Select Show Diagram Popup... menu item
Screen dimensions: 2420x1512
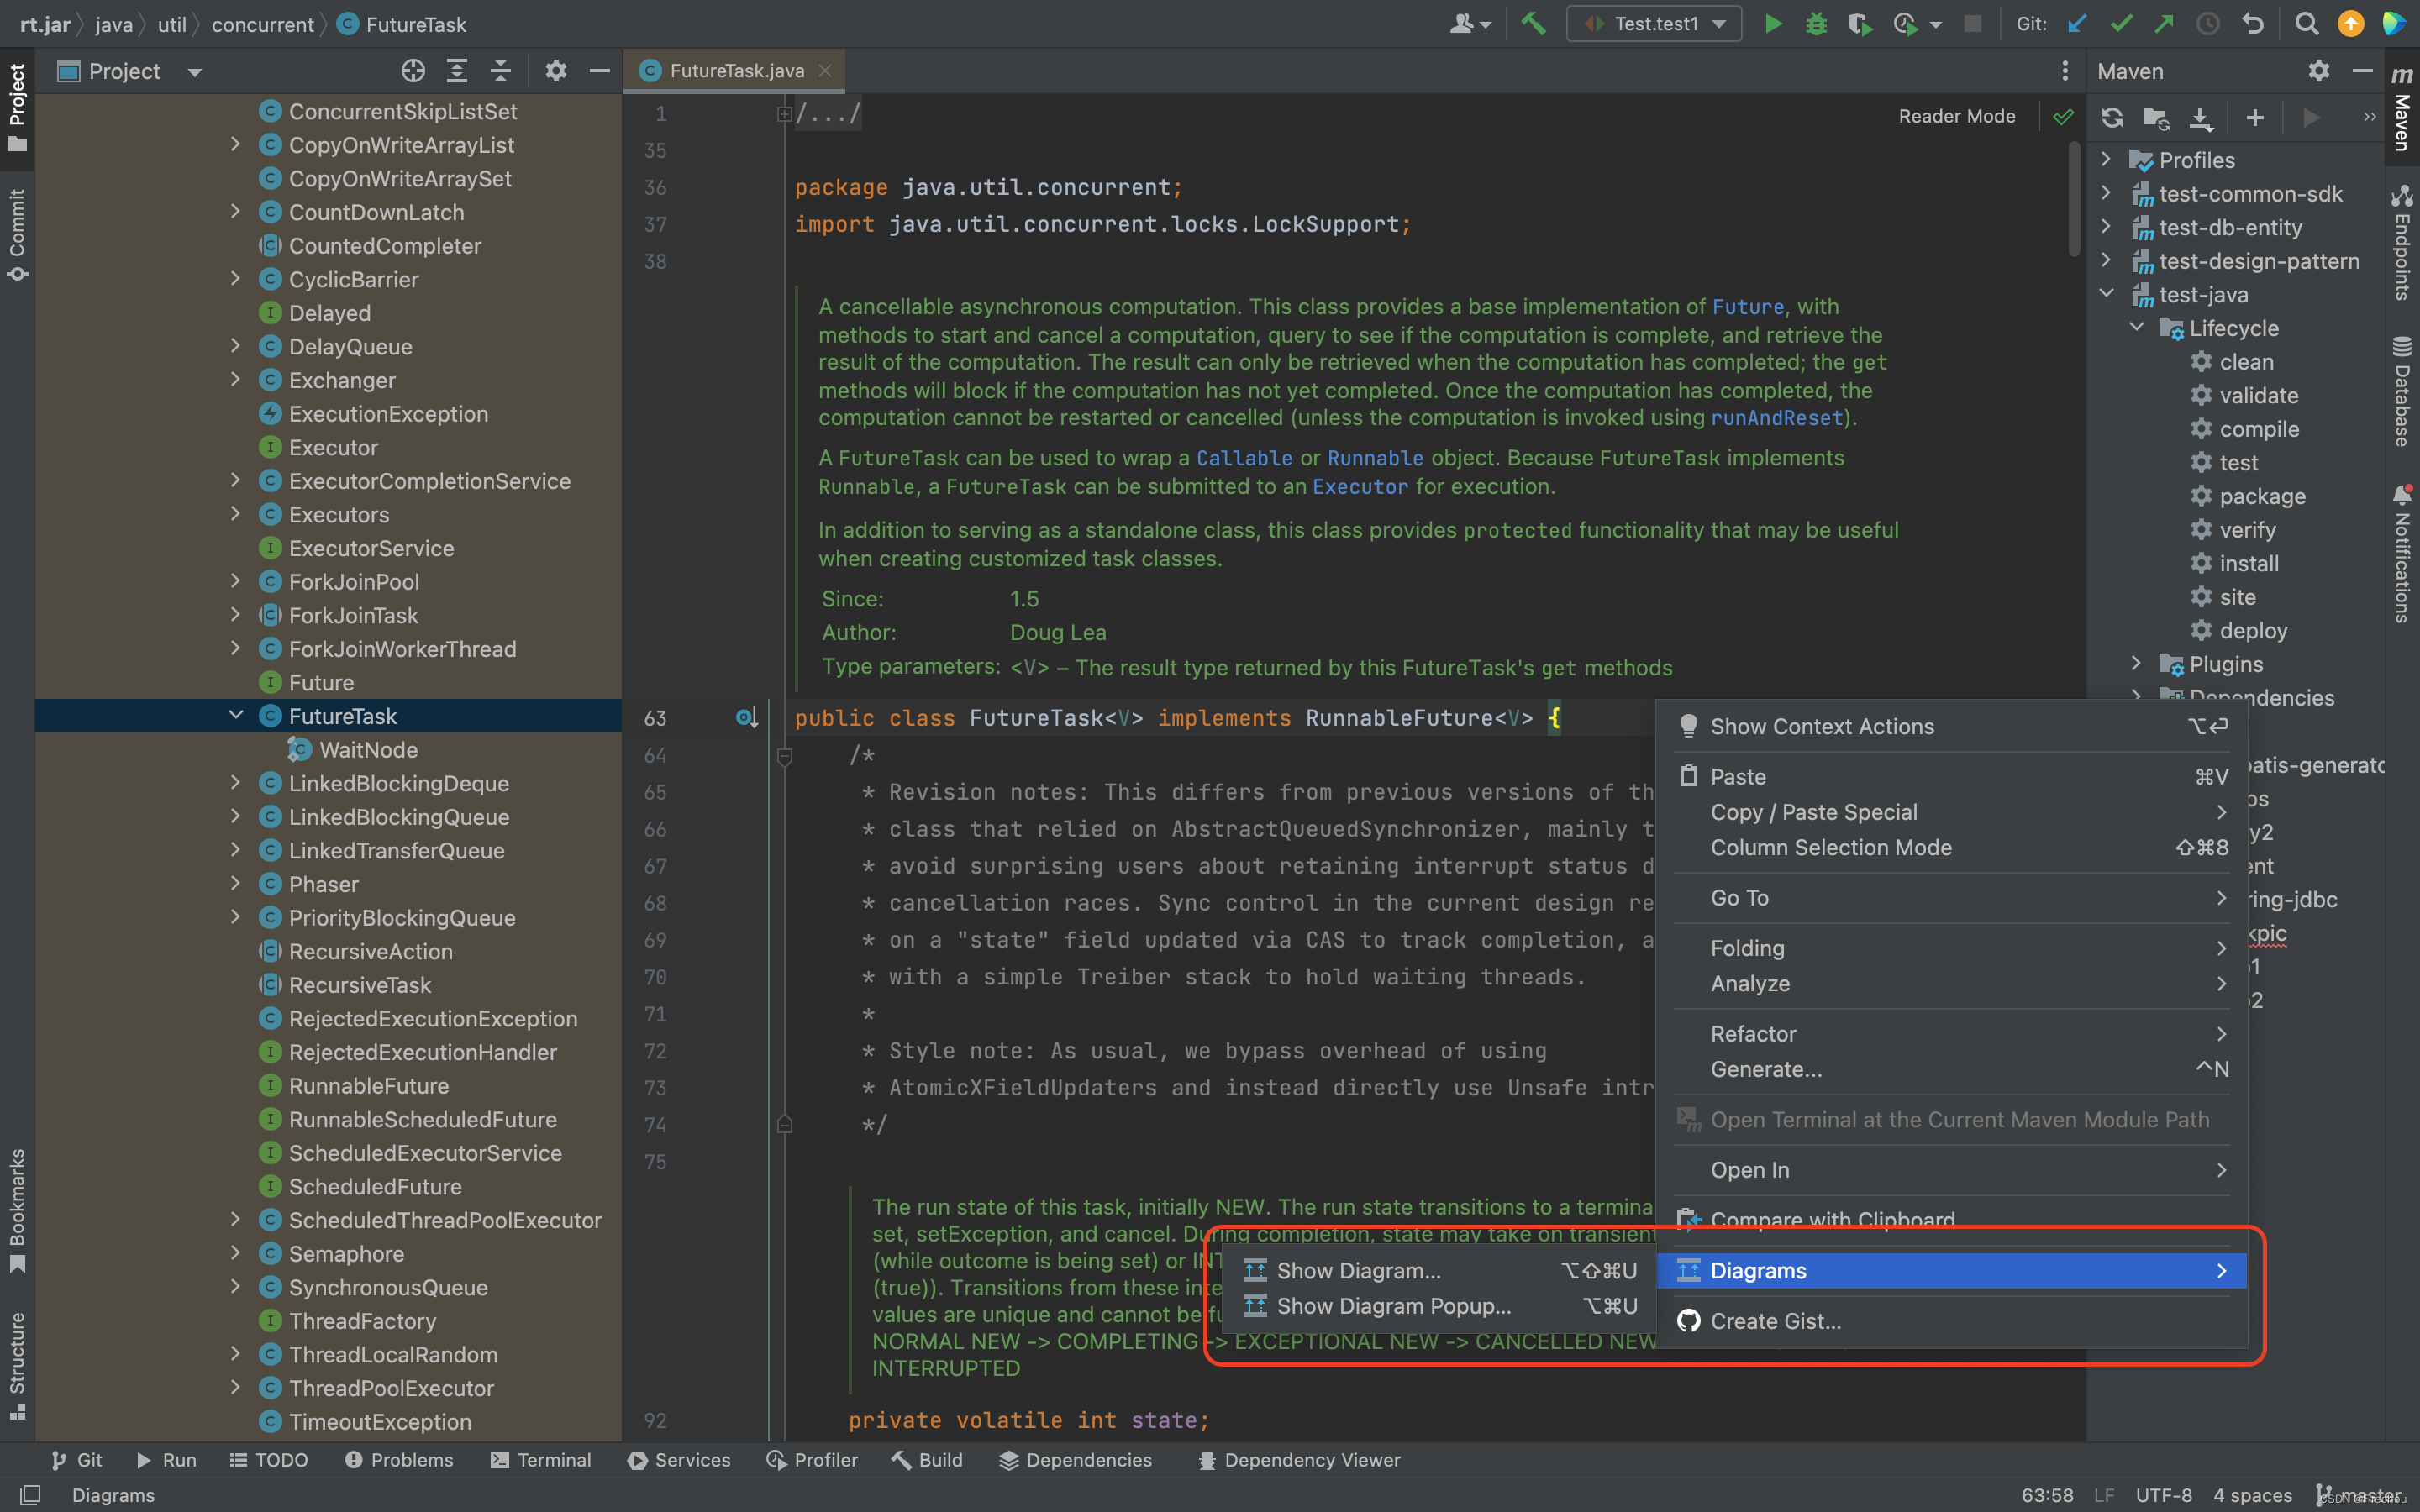click(1393, 1306)
